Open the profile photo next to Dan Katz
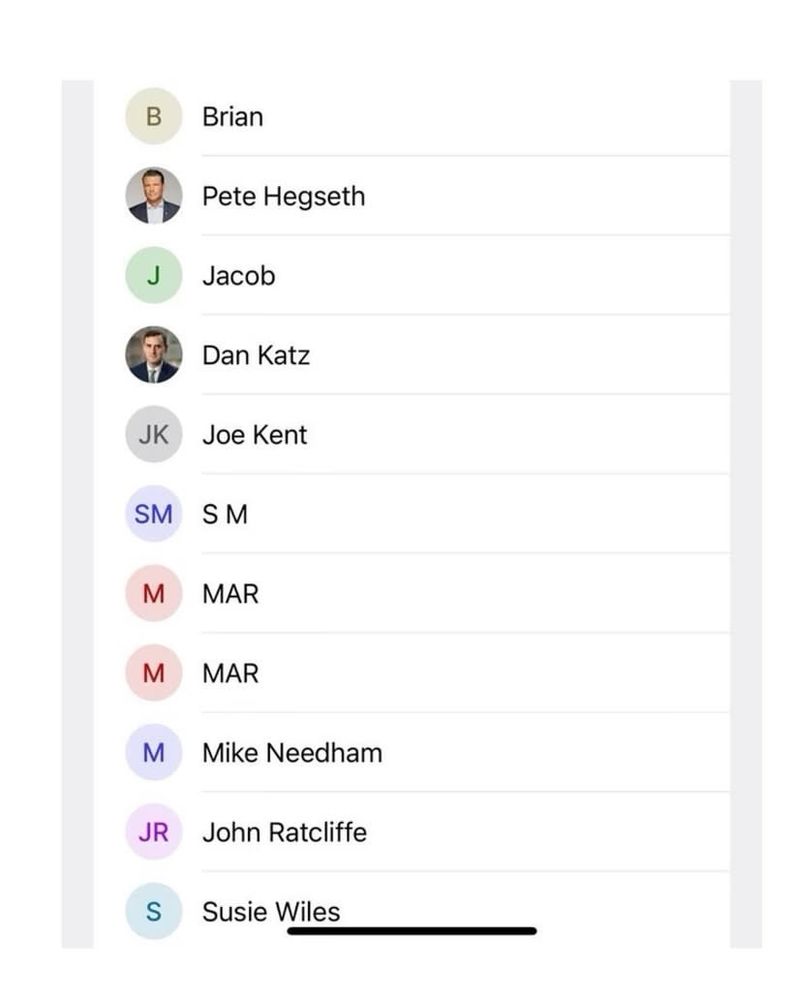Screen dimensions: 802x1000 (153, 355)
